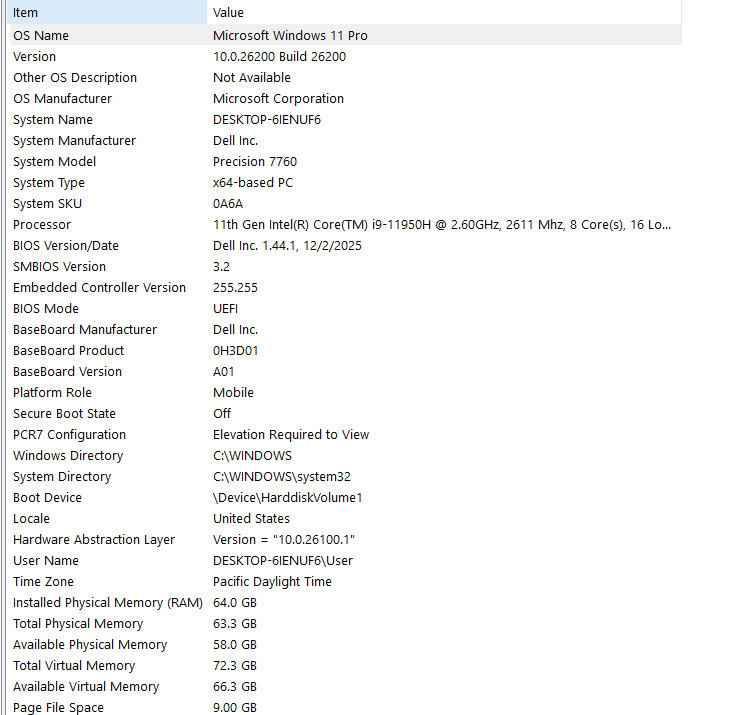Select the Available Virtual Memory row

346,687
